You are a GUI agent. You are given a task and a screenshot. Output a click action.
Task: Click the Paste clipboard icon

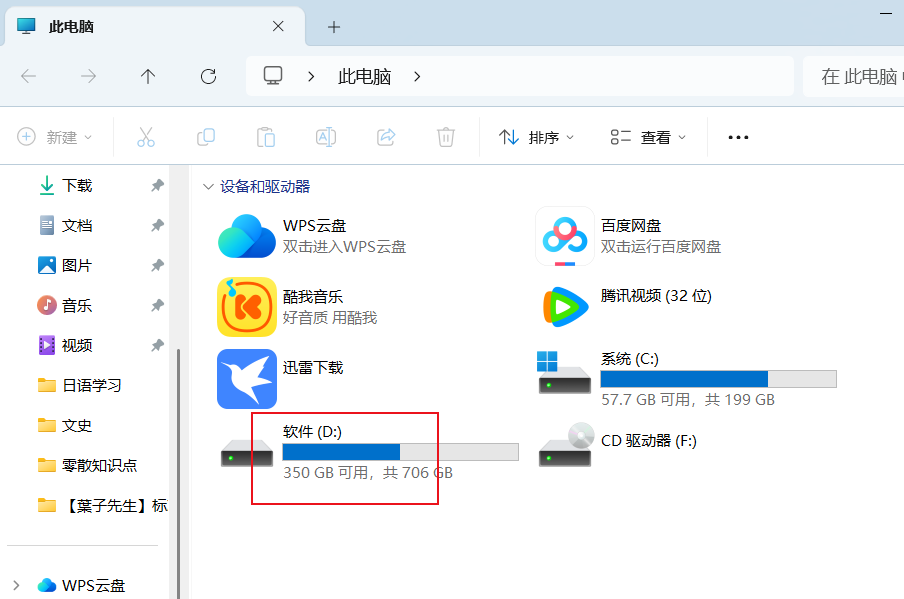(266, 137)
